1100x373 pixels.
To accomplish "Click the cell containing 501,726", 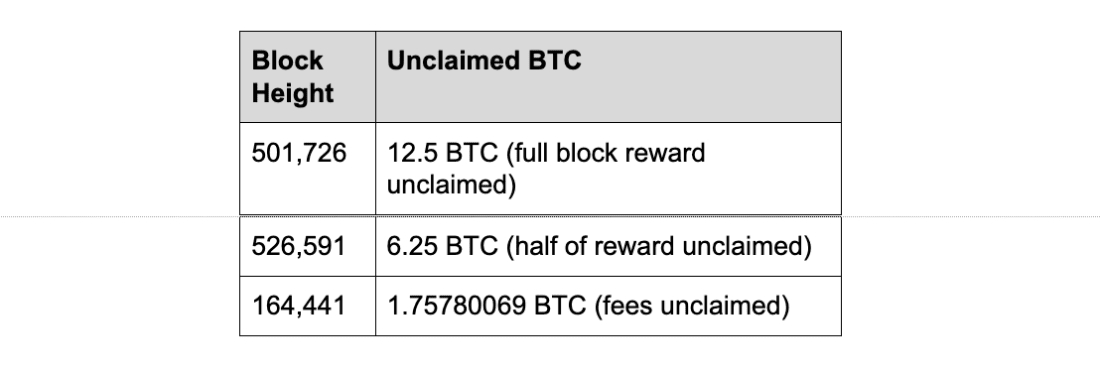I will (x=307, y=168).
